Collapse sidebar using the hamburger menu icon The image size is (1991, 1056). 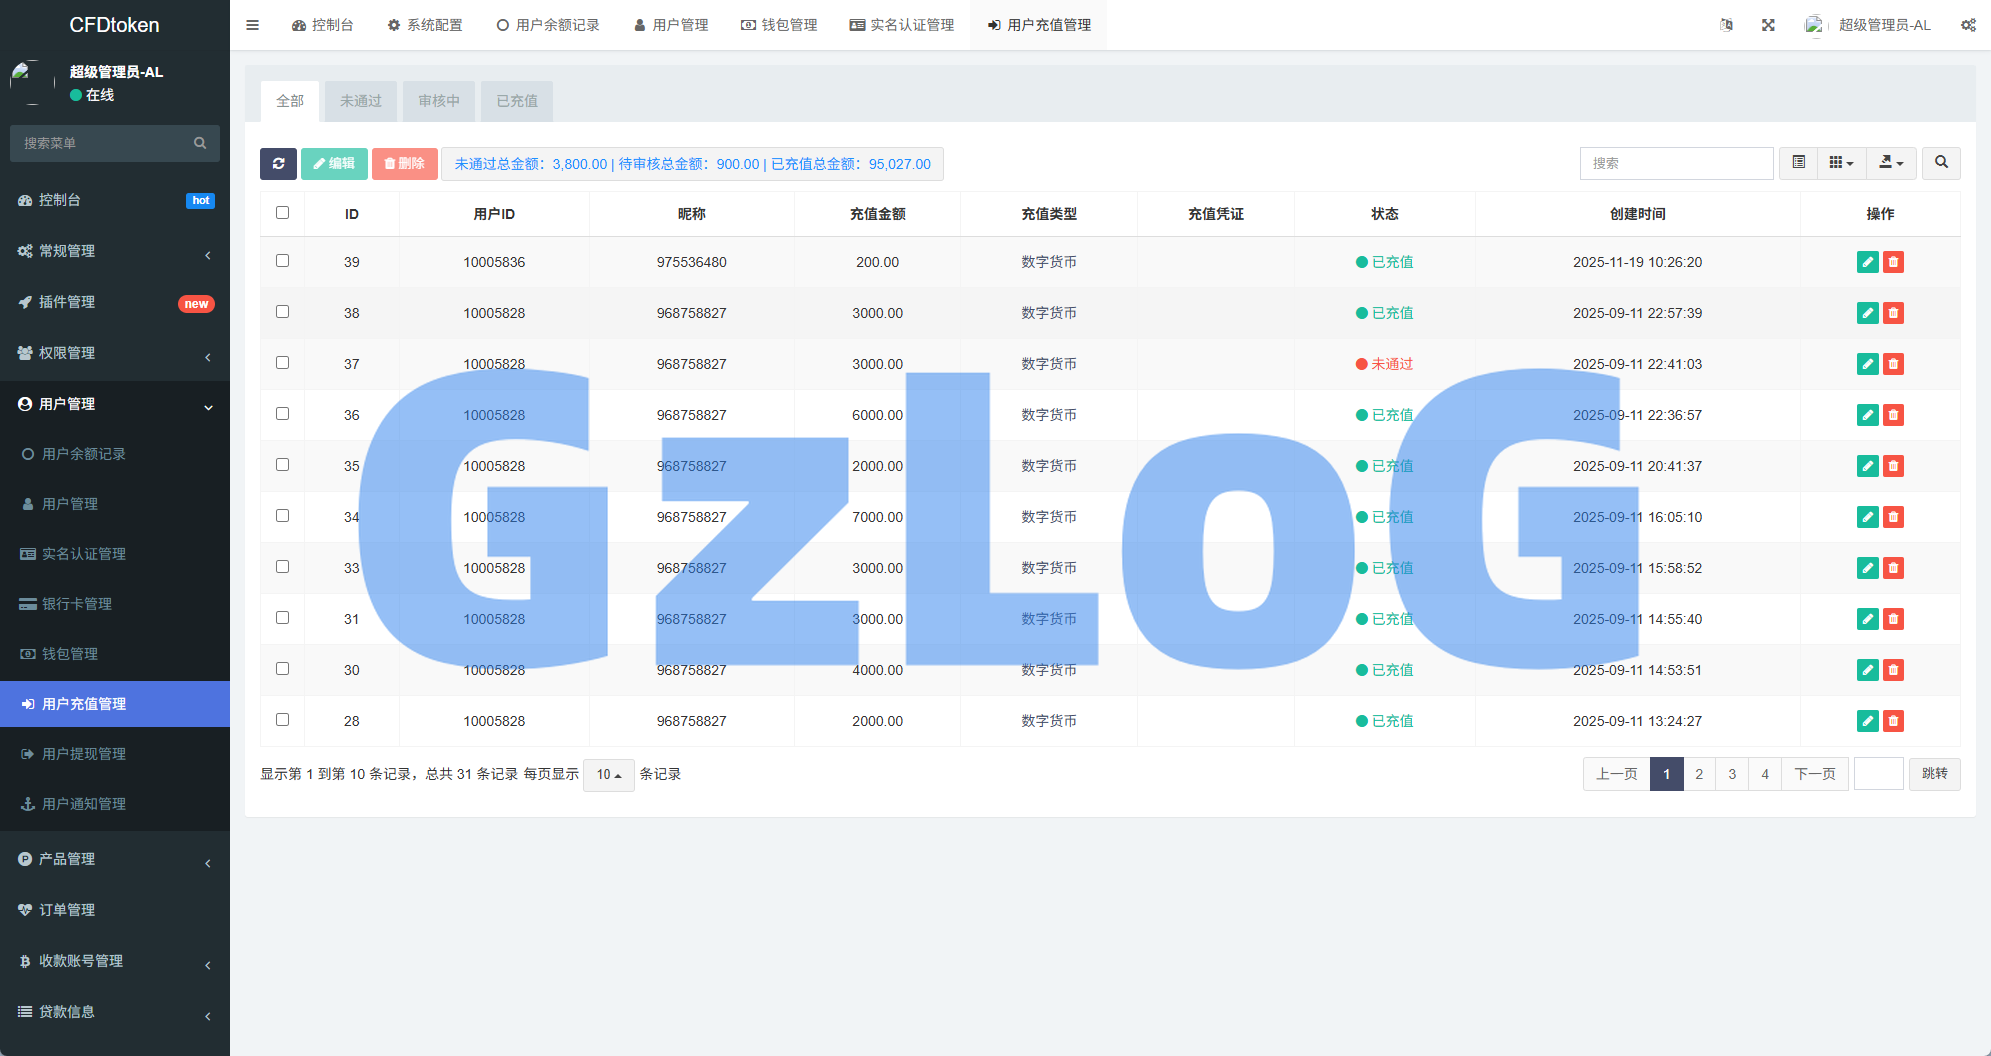[252, 25]
